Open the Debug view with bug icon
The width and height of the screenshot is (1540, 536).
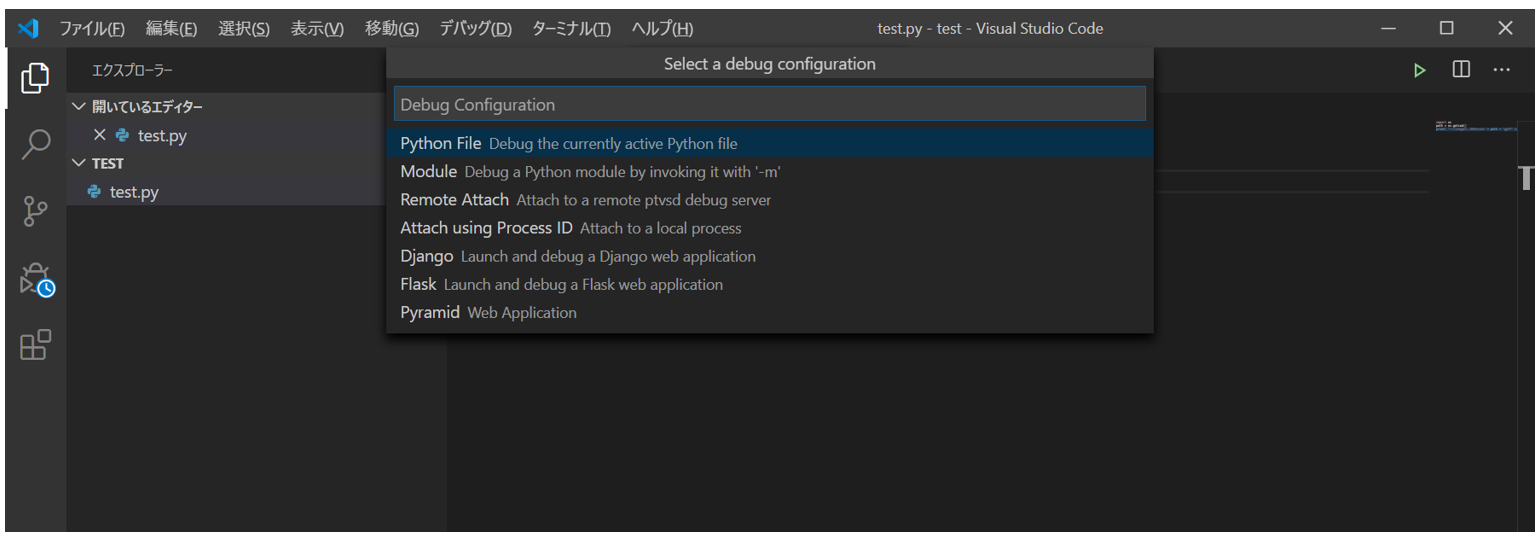36,279
